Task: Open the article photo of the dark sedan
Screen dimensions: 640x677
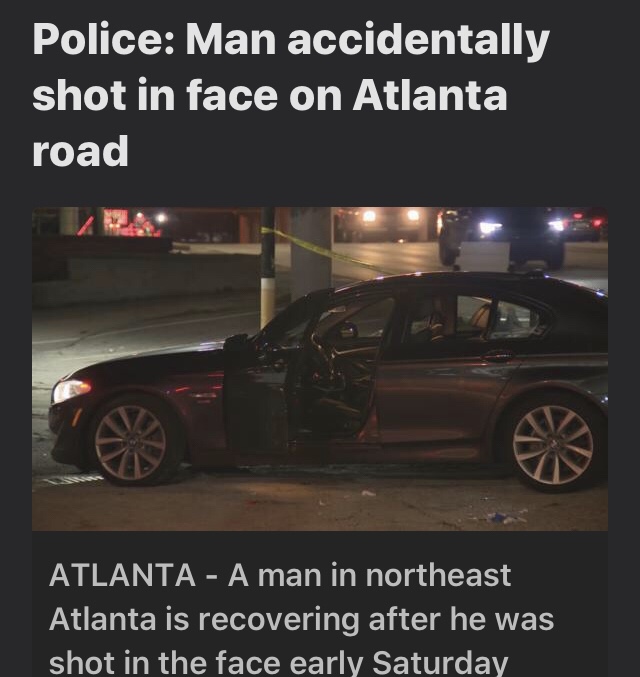Action: [x=320, y=369]
